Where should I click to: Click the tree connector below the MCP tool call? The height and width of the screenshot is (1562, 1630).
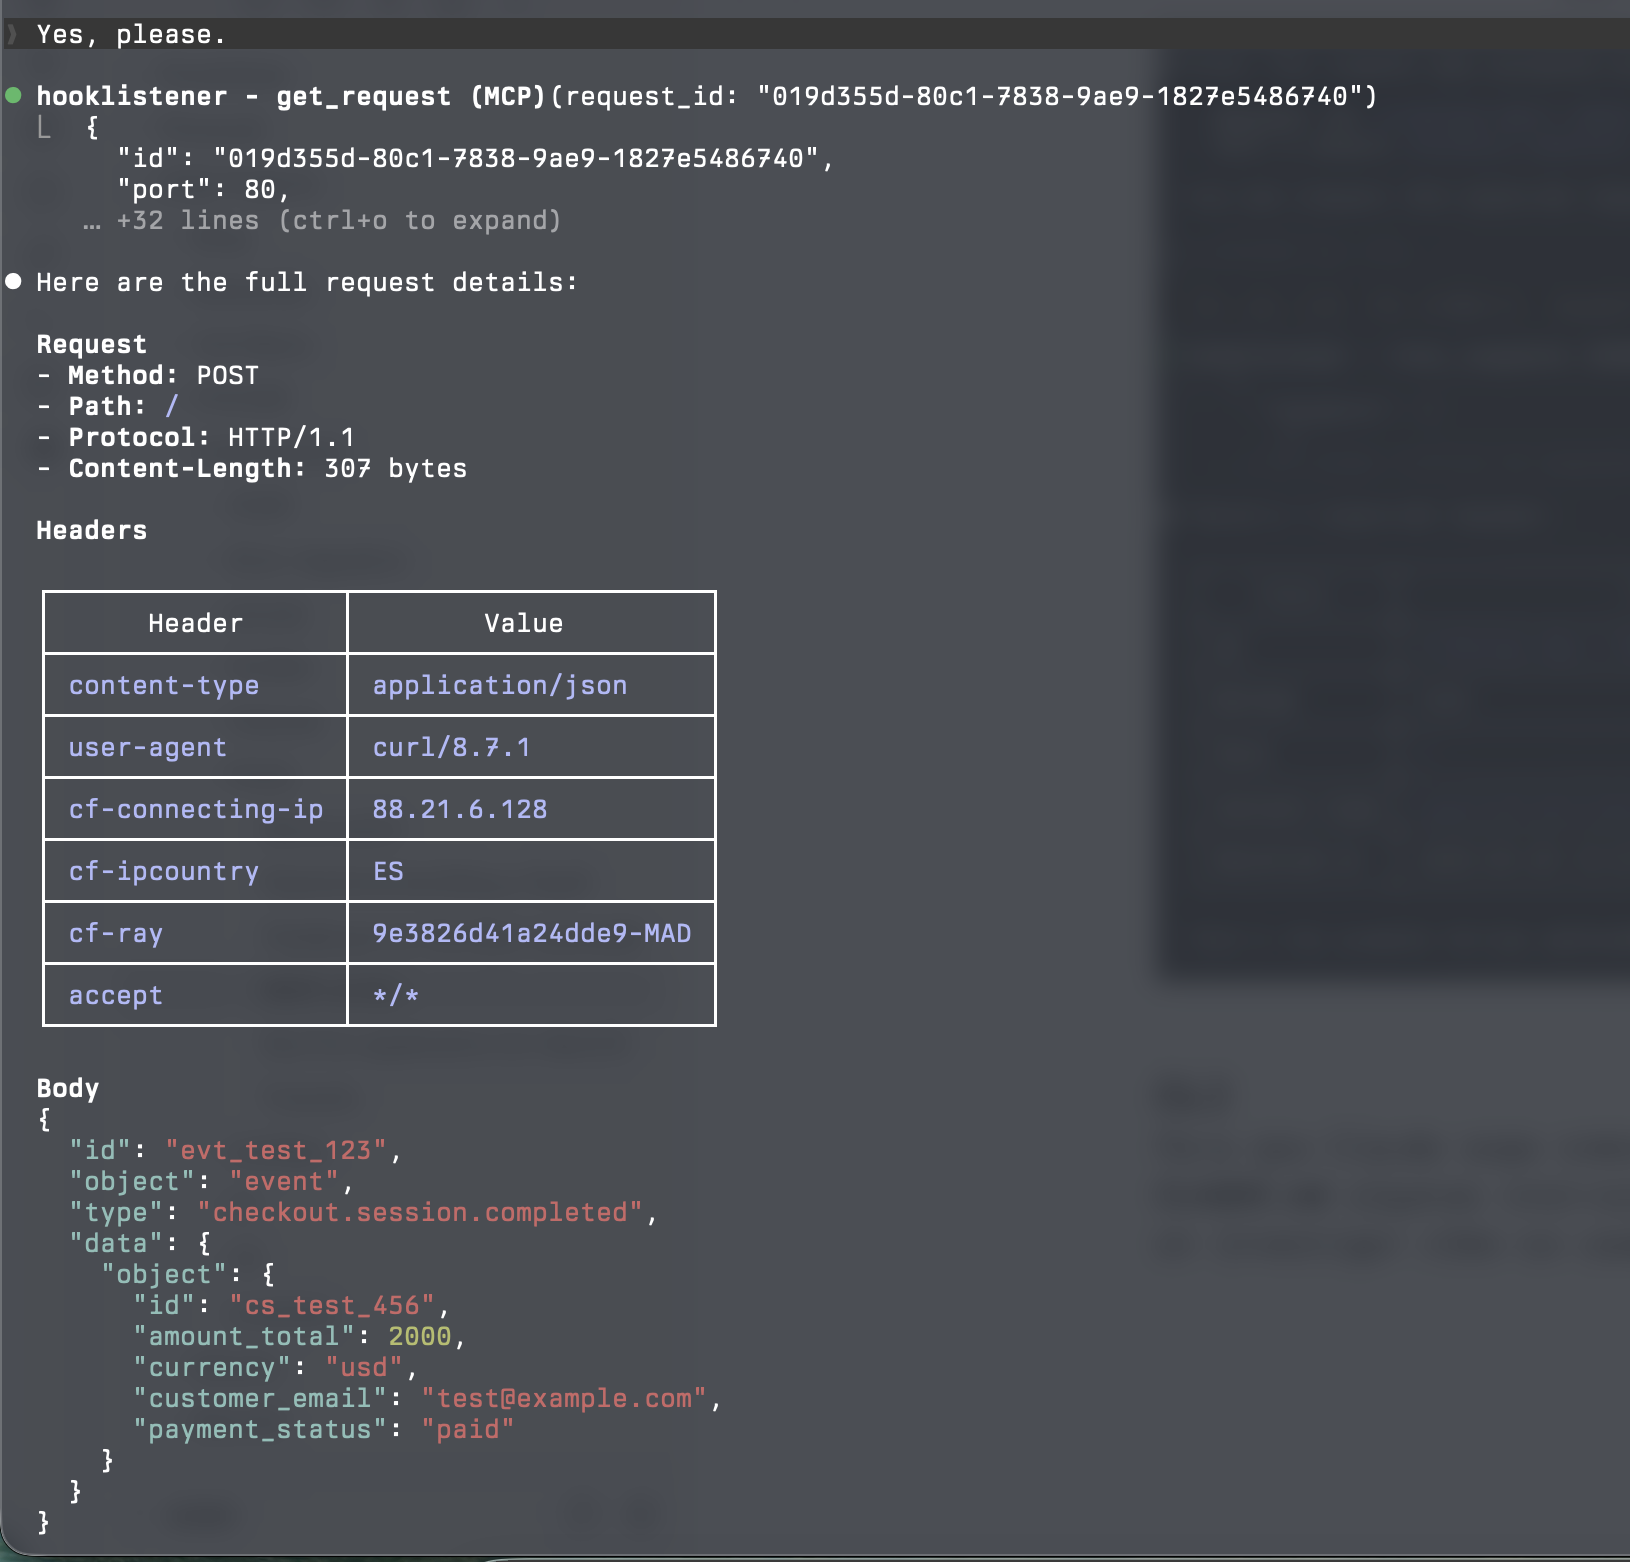pos(42,128)
